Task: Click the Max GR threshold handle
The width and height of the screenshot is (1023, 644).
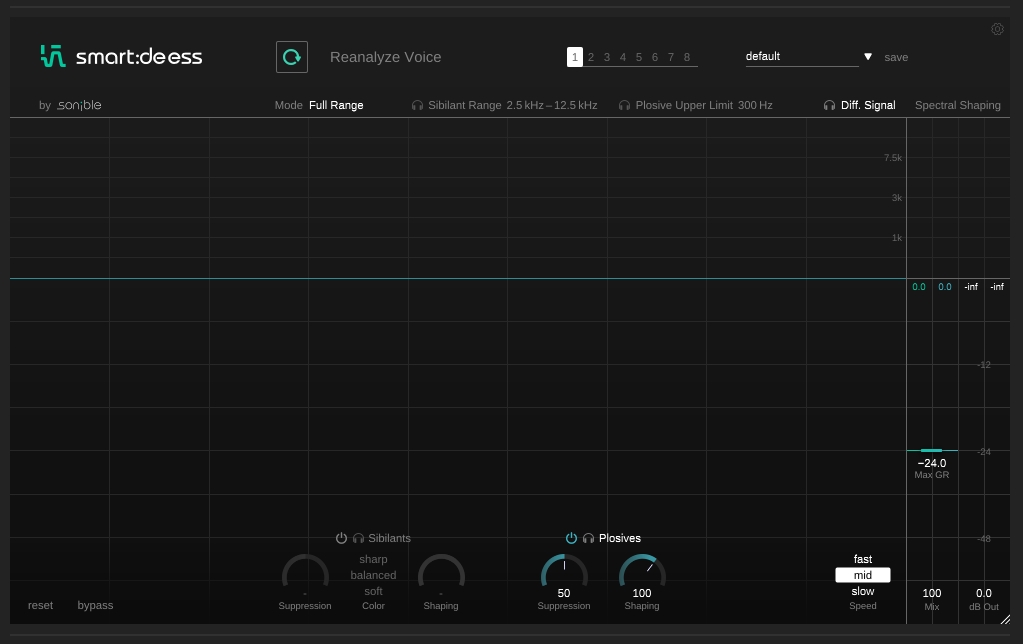Action: pyautogui.click(x=932, y=450)
